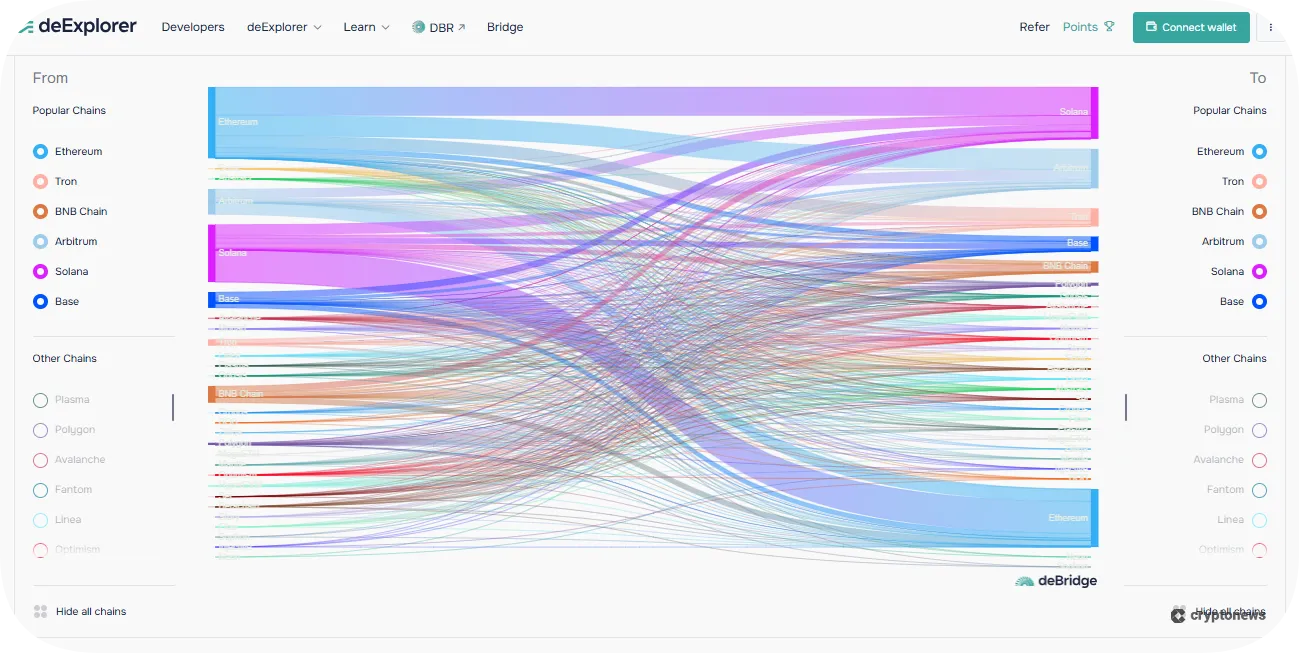Open the Points link
The height and width of the screenshot is (653, 1299).
point(1088,27)
